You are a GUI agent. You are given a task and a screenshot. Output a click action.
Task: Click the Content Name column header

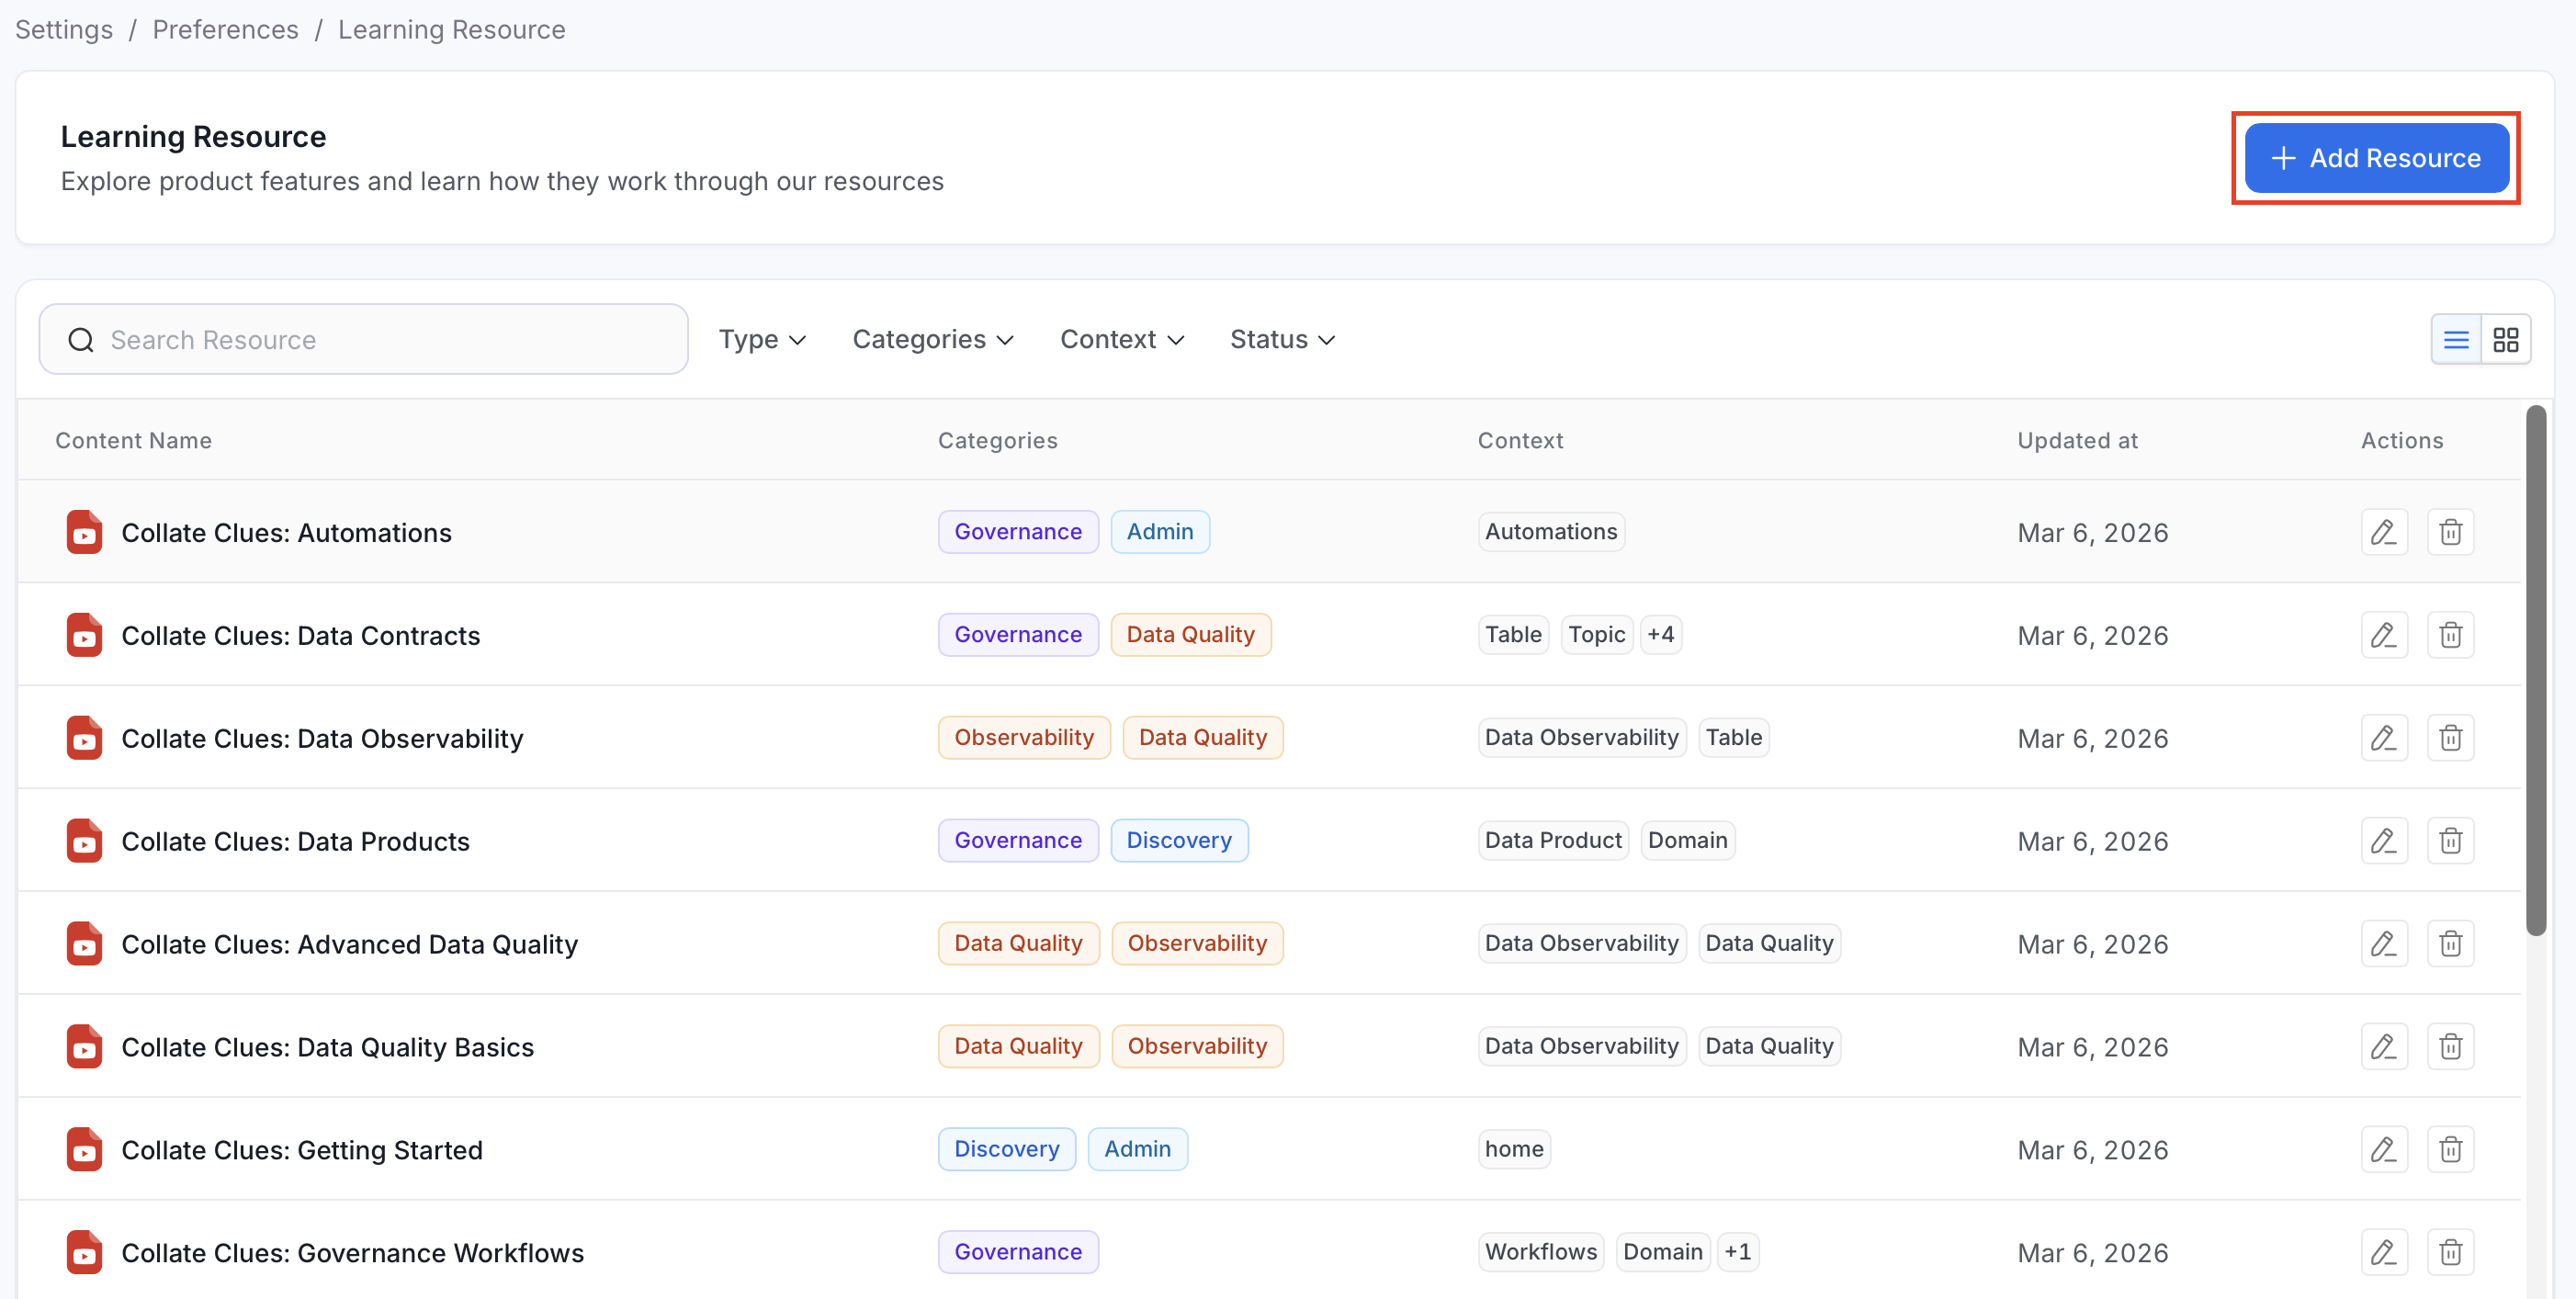click(x=133, y=441)
